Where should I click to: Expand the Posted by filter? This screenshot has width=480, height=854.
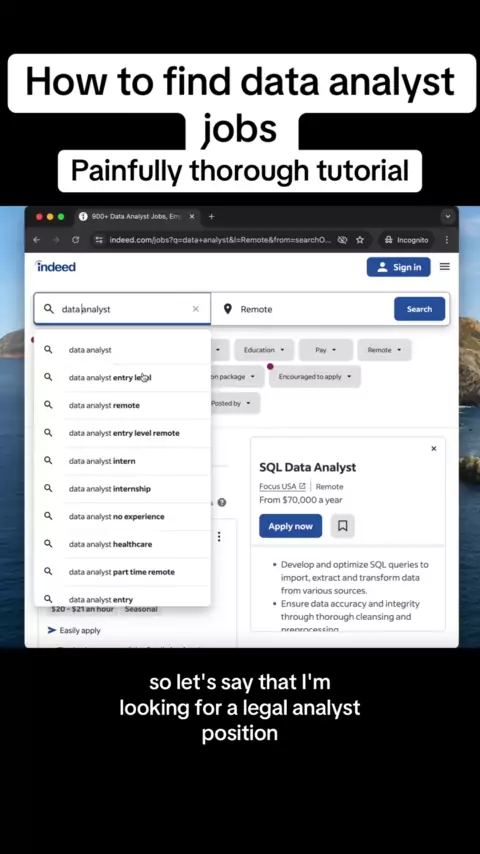[235, 403]
